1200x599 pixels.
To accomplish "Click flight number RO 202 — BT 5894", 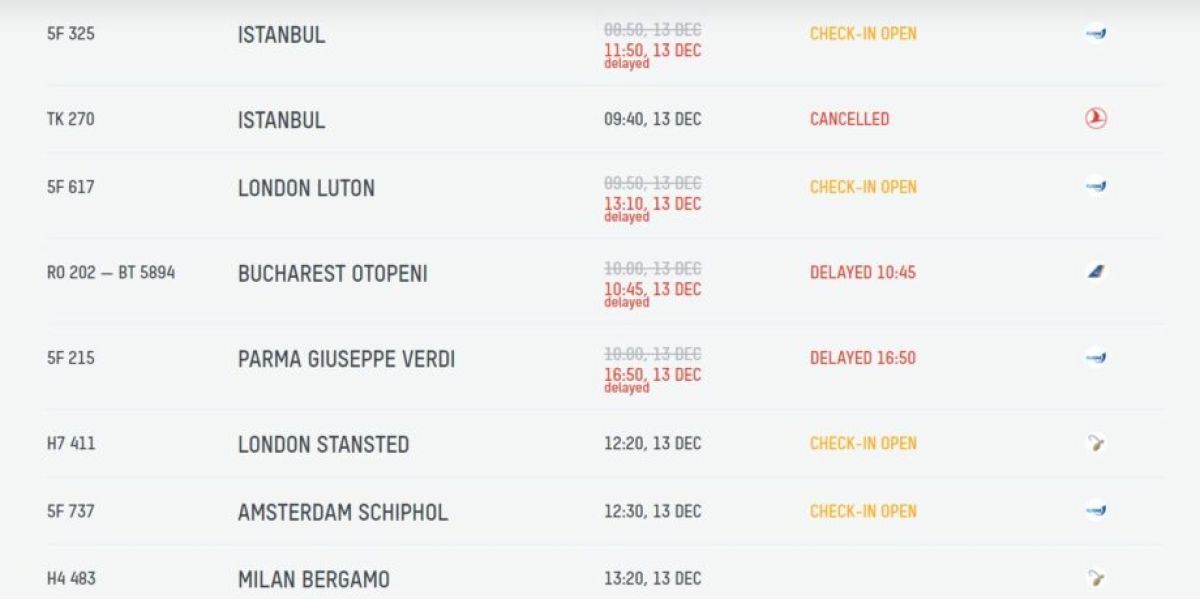I will [111, 272].
